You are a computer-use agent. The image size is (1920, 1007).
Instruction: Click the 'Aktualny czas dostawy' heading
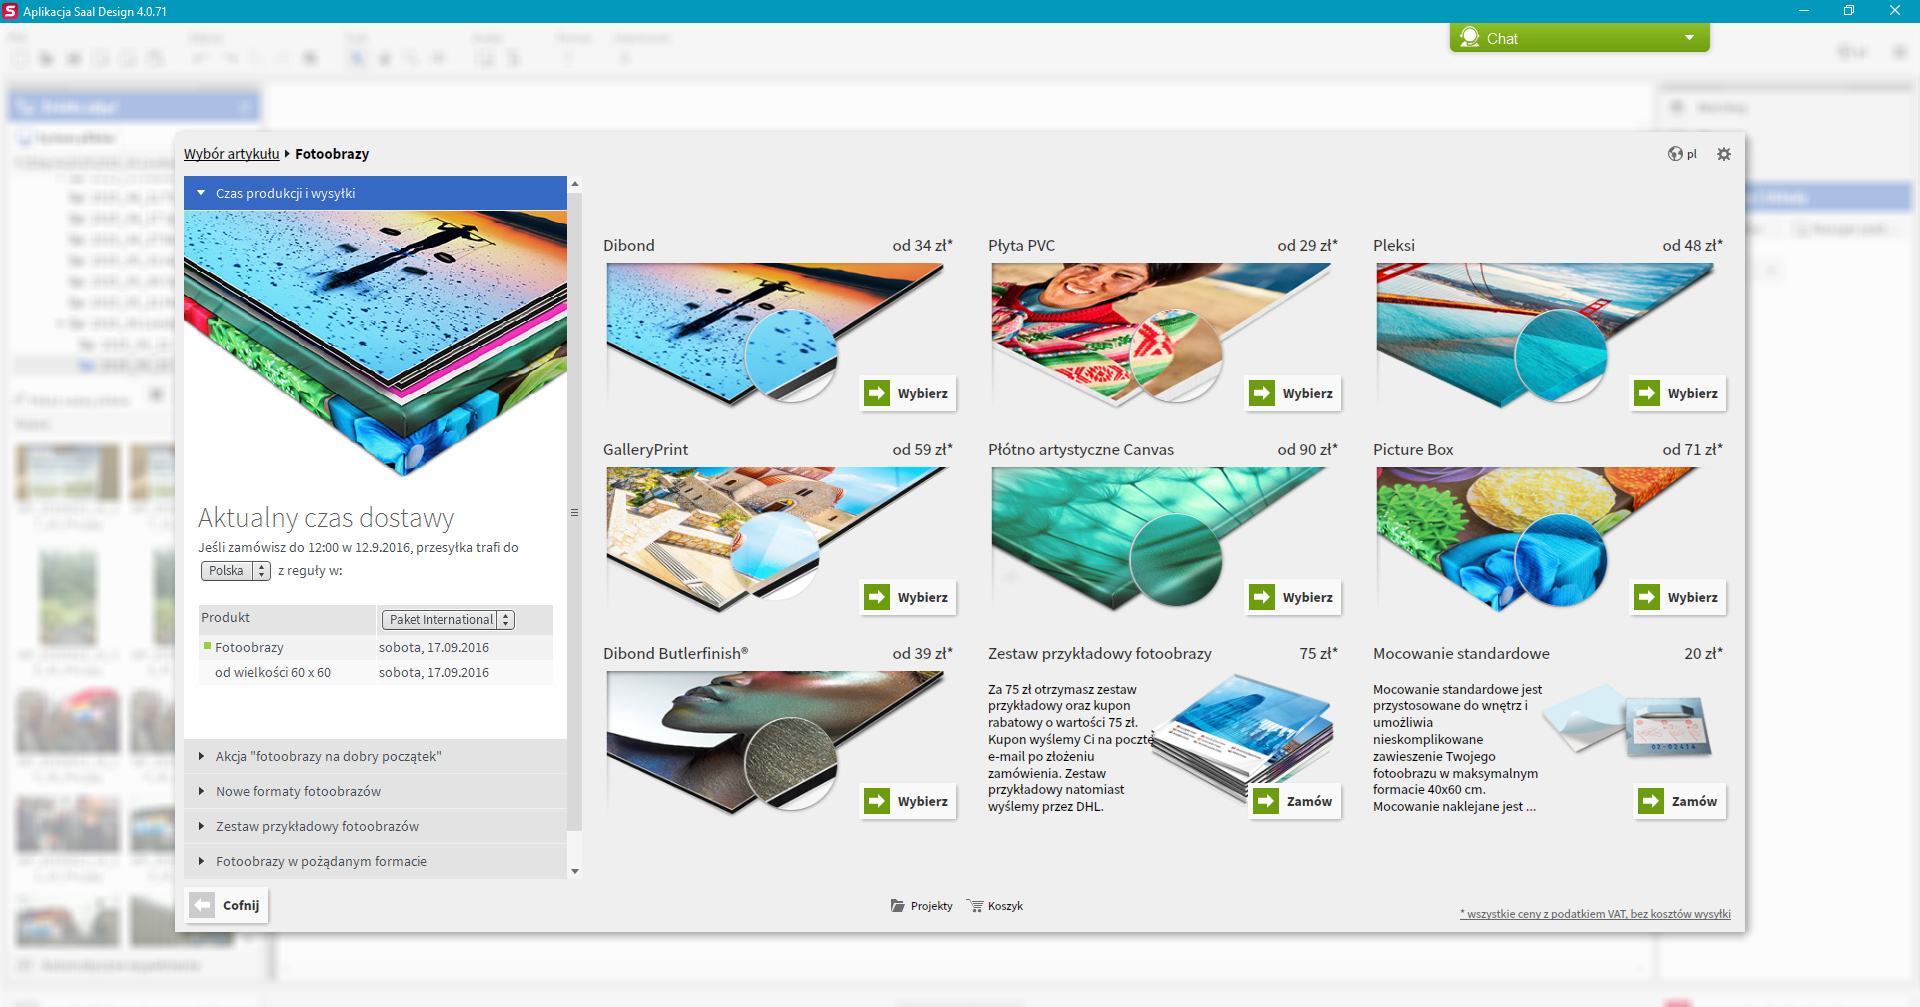tap(326, 517)
